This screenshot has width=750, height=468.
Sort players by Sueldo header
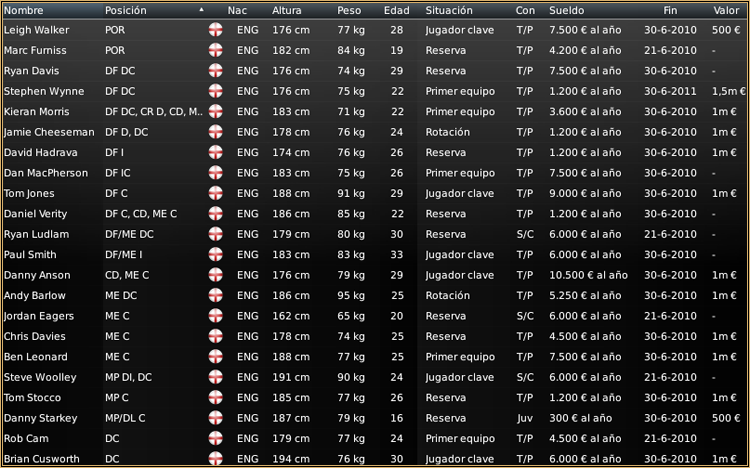click(x=566, y=10)
